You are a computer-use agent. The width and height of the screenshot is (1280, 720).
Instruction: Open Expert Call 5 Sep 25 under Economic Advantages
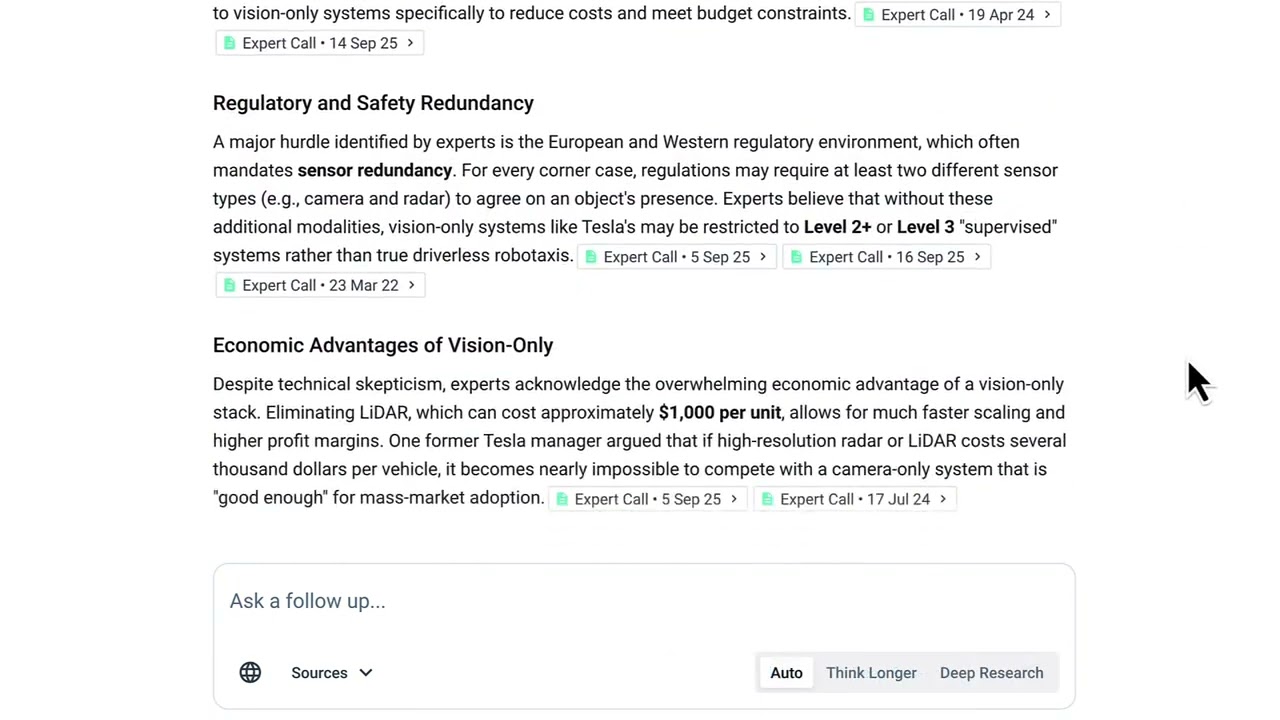pos(647,499)
